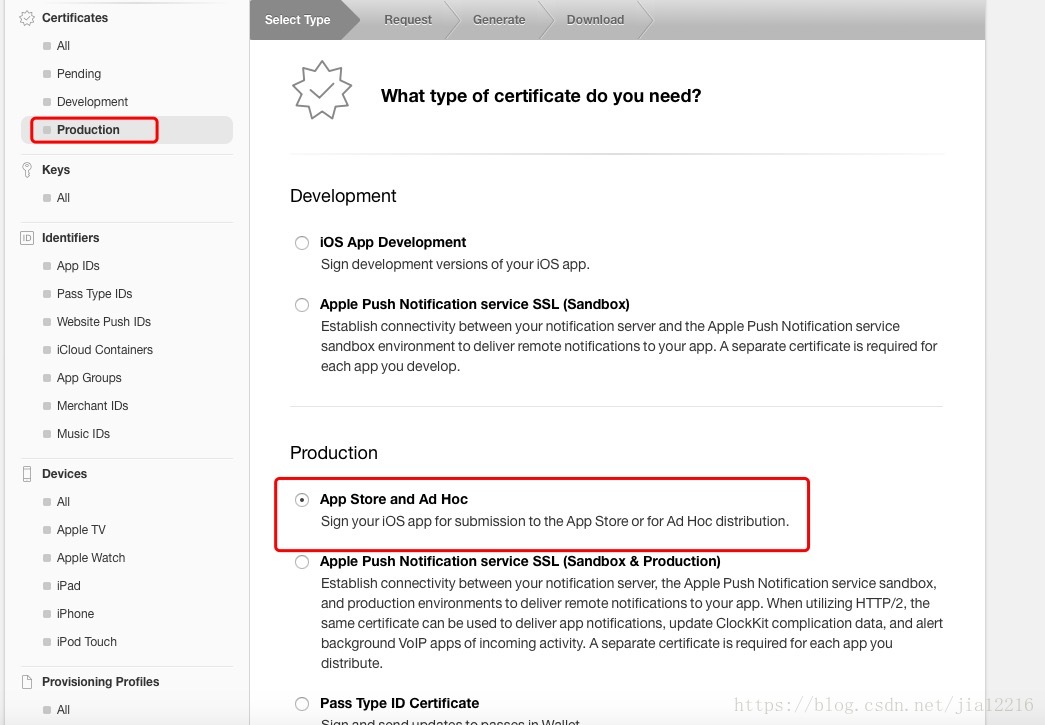Click 'What type of certificate do you need?' heading

tap(540, 96)
